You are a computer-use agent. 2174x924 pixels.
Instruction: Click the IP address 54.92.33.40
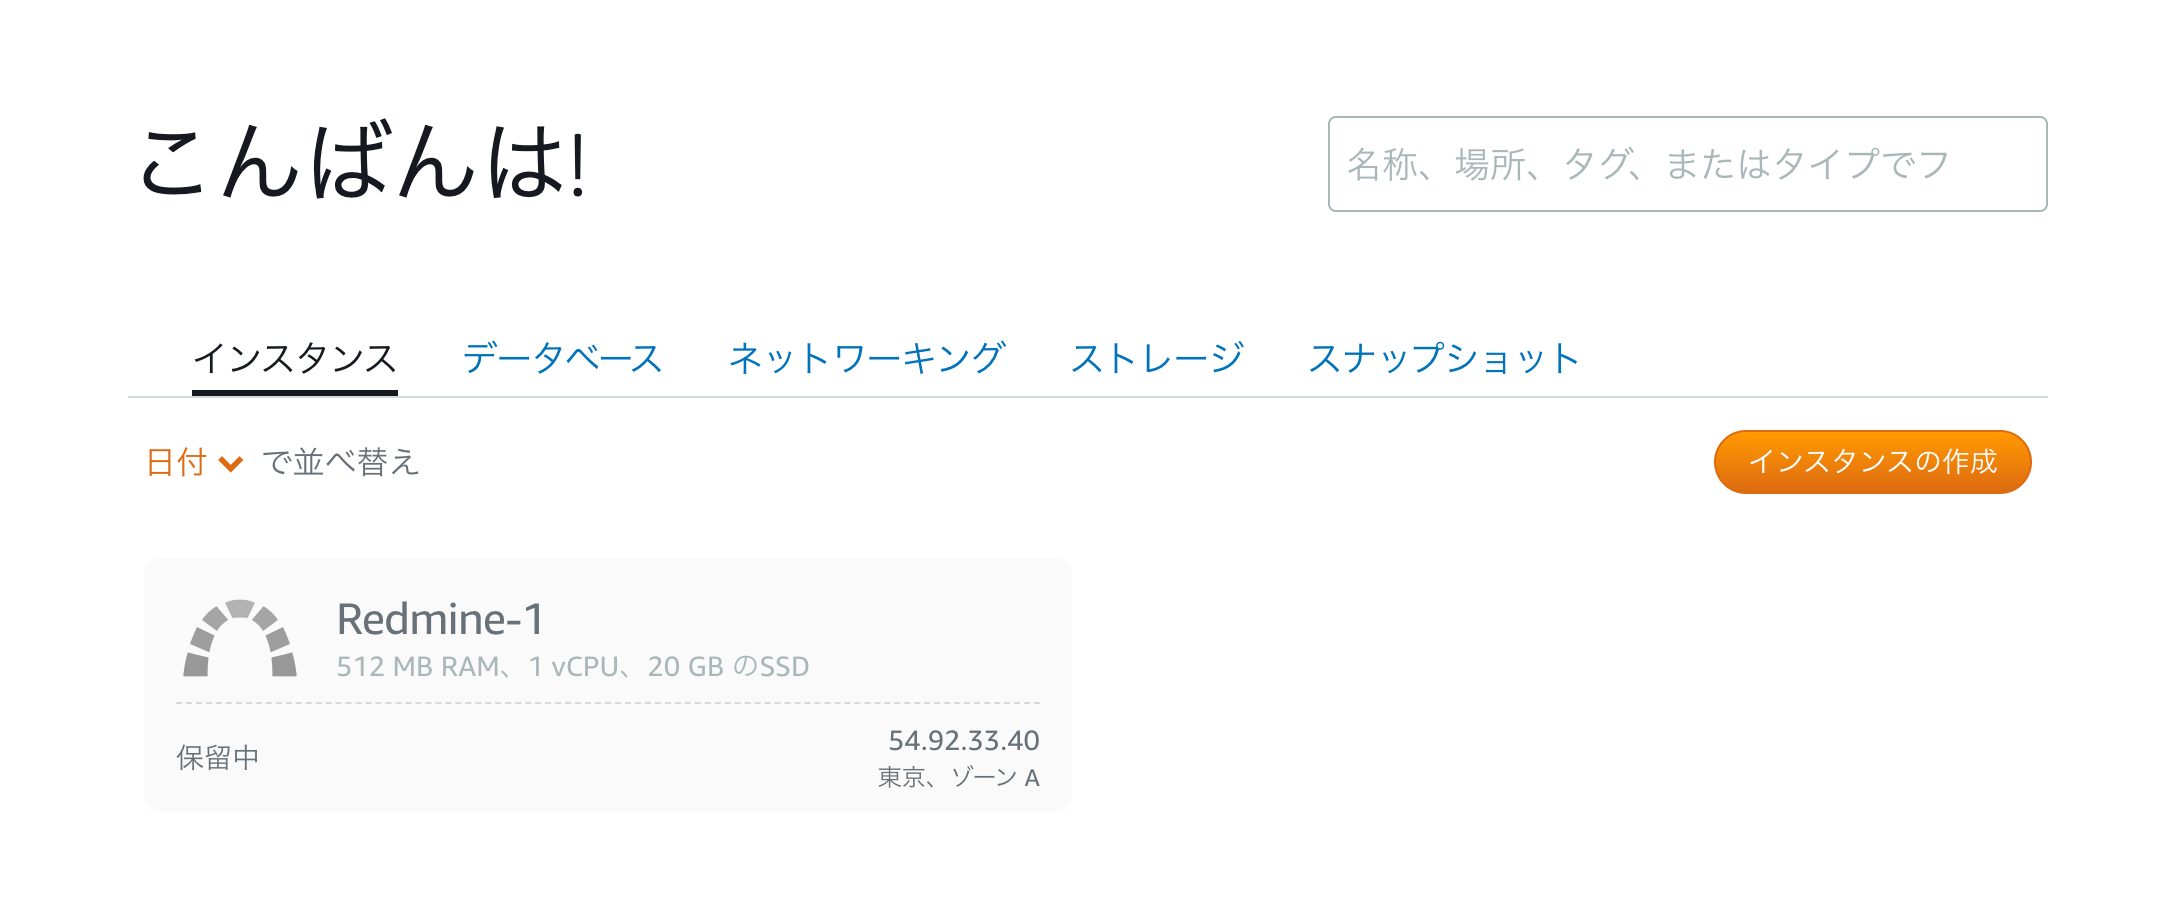pyautogui.click(x=963, y=740)
